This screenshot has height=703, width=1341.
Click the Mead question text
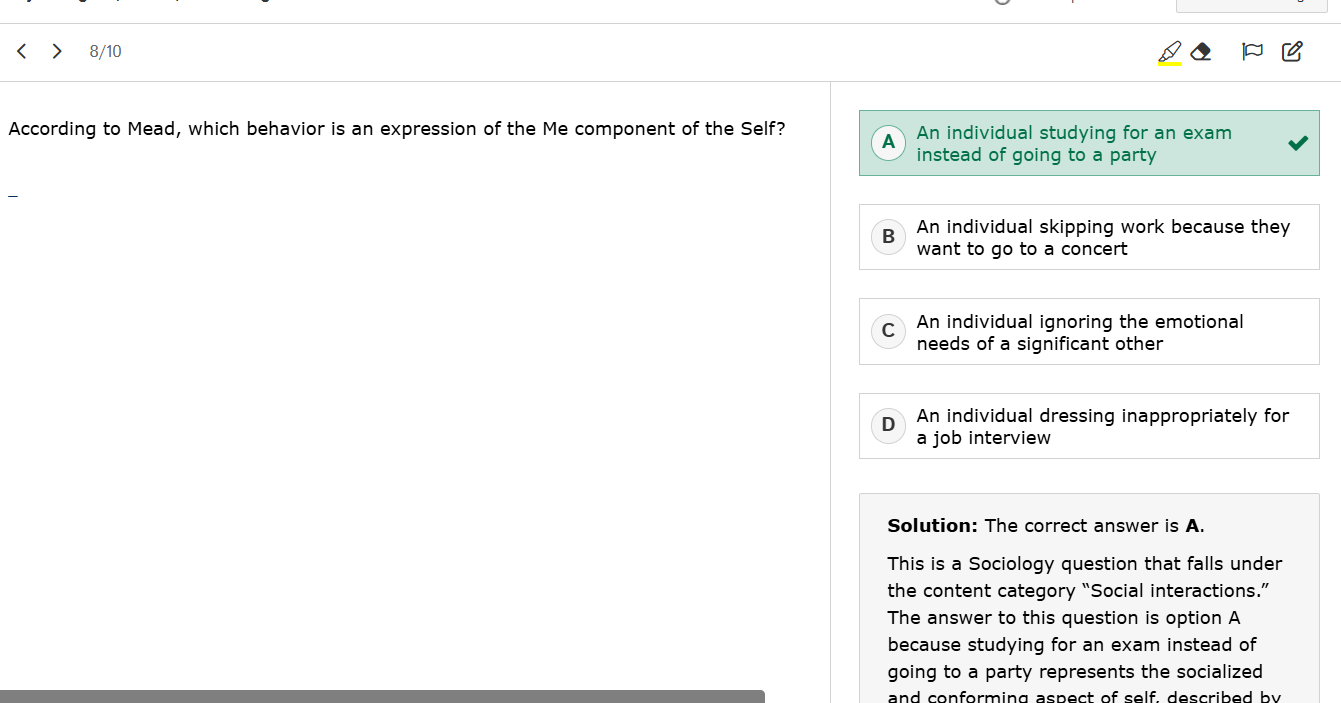[397, 129]
